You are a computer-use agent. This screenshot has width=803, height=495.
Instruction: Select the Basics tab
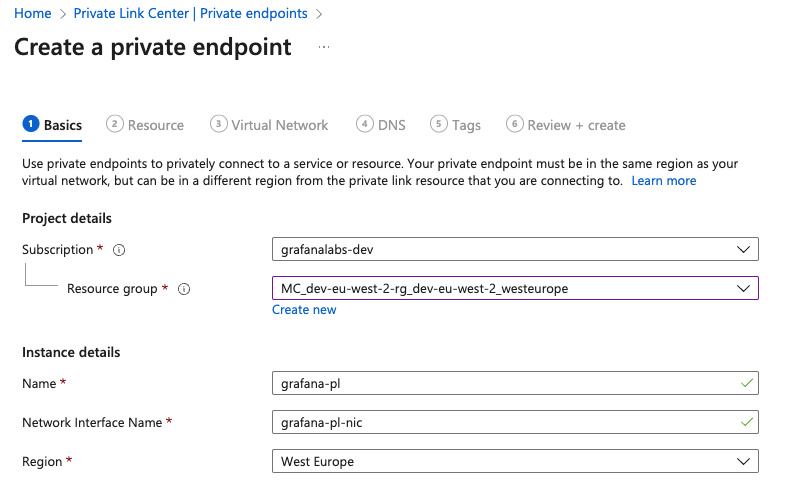(62, 125)
